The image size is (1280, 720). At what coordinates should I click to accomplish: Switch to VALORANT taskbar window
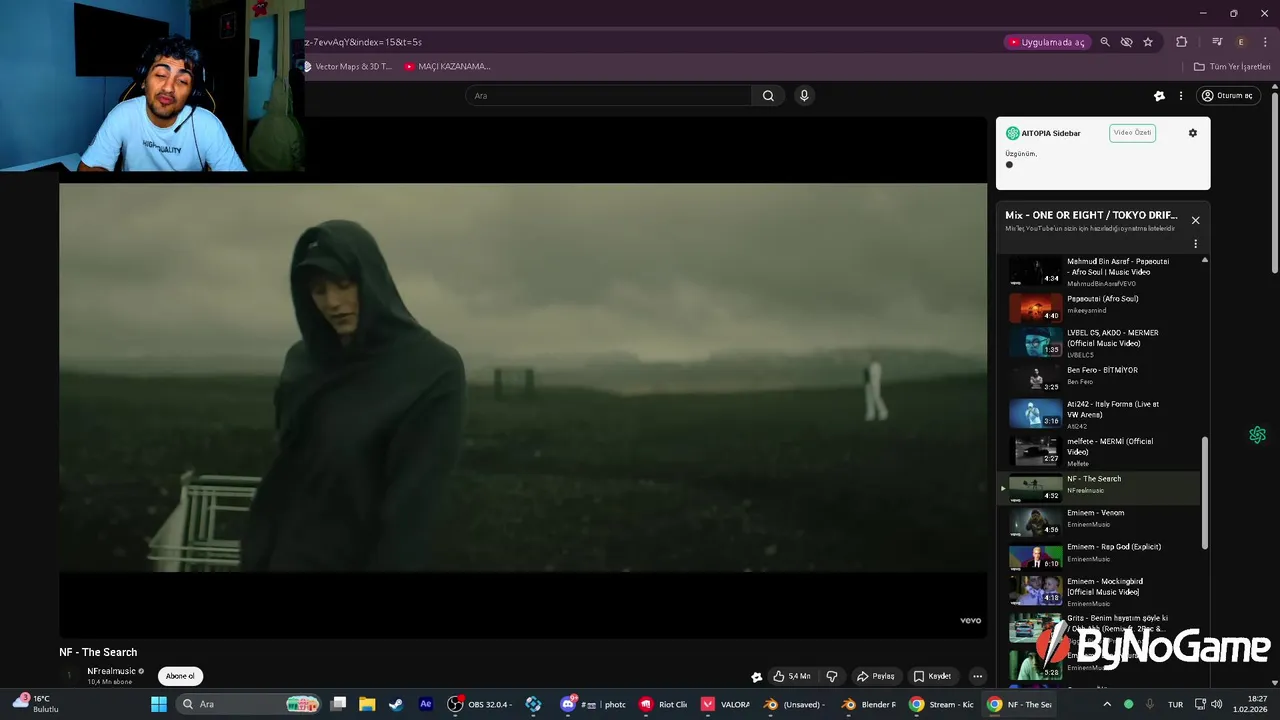[x=726, y=704]
